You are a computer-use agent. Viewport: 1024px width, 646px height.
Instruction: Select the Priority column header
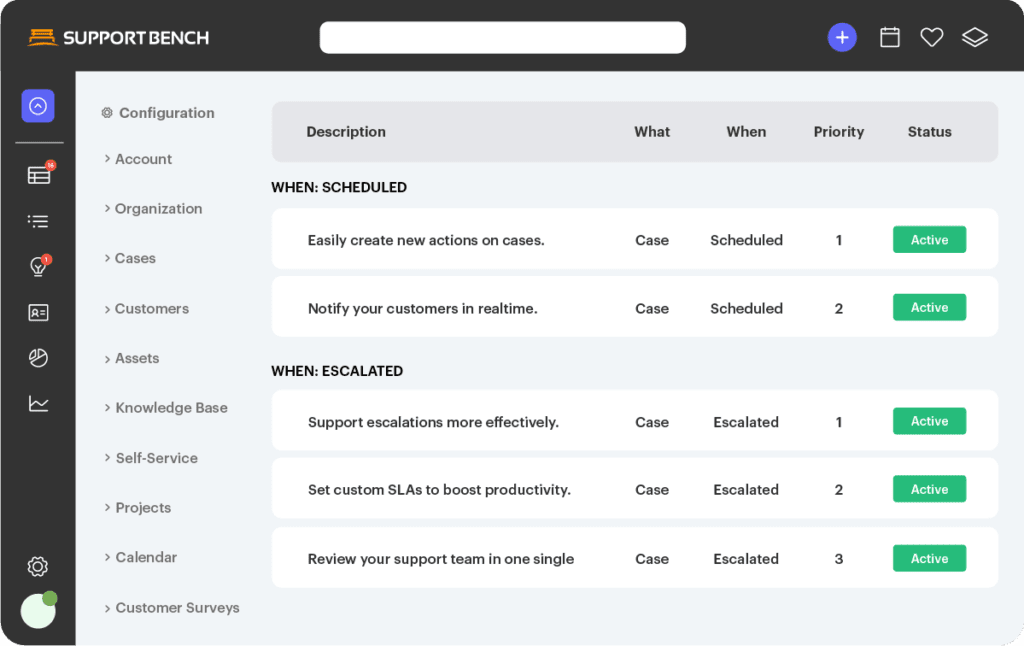838,132
